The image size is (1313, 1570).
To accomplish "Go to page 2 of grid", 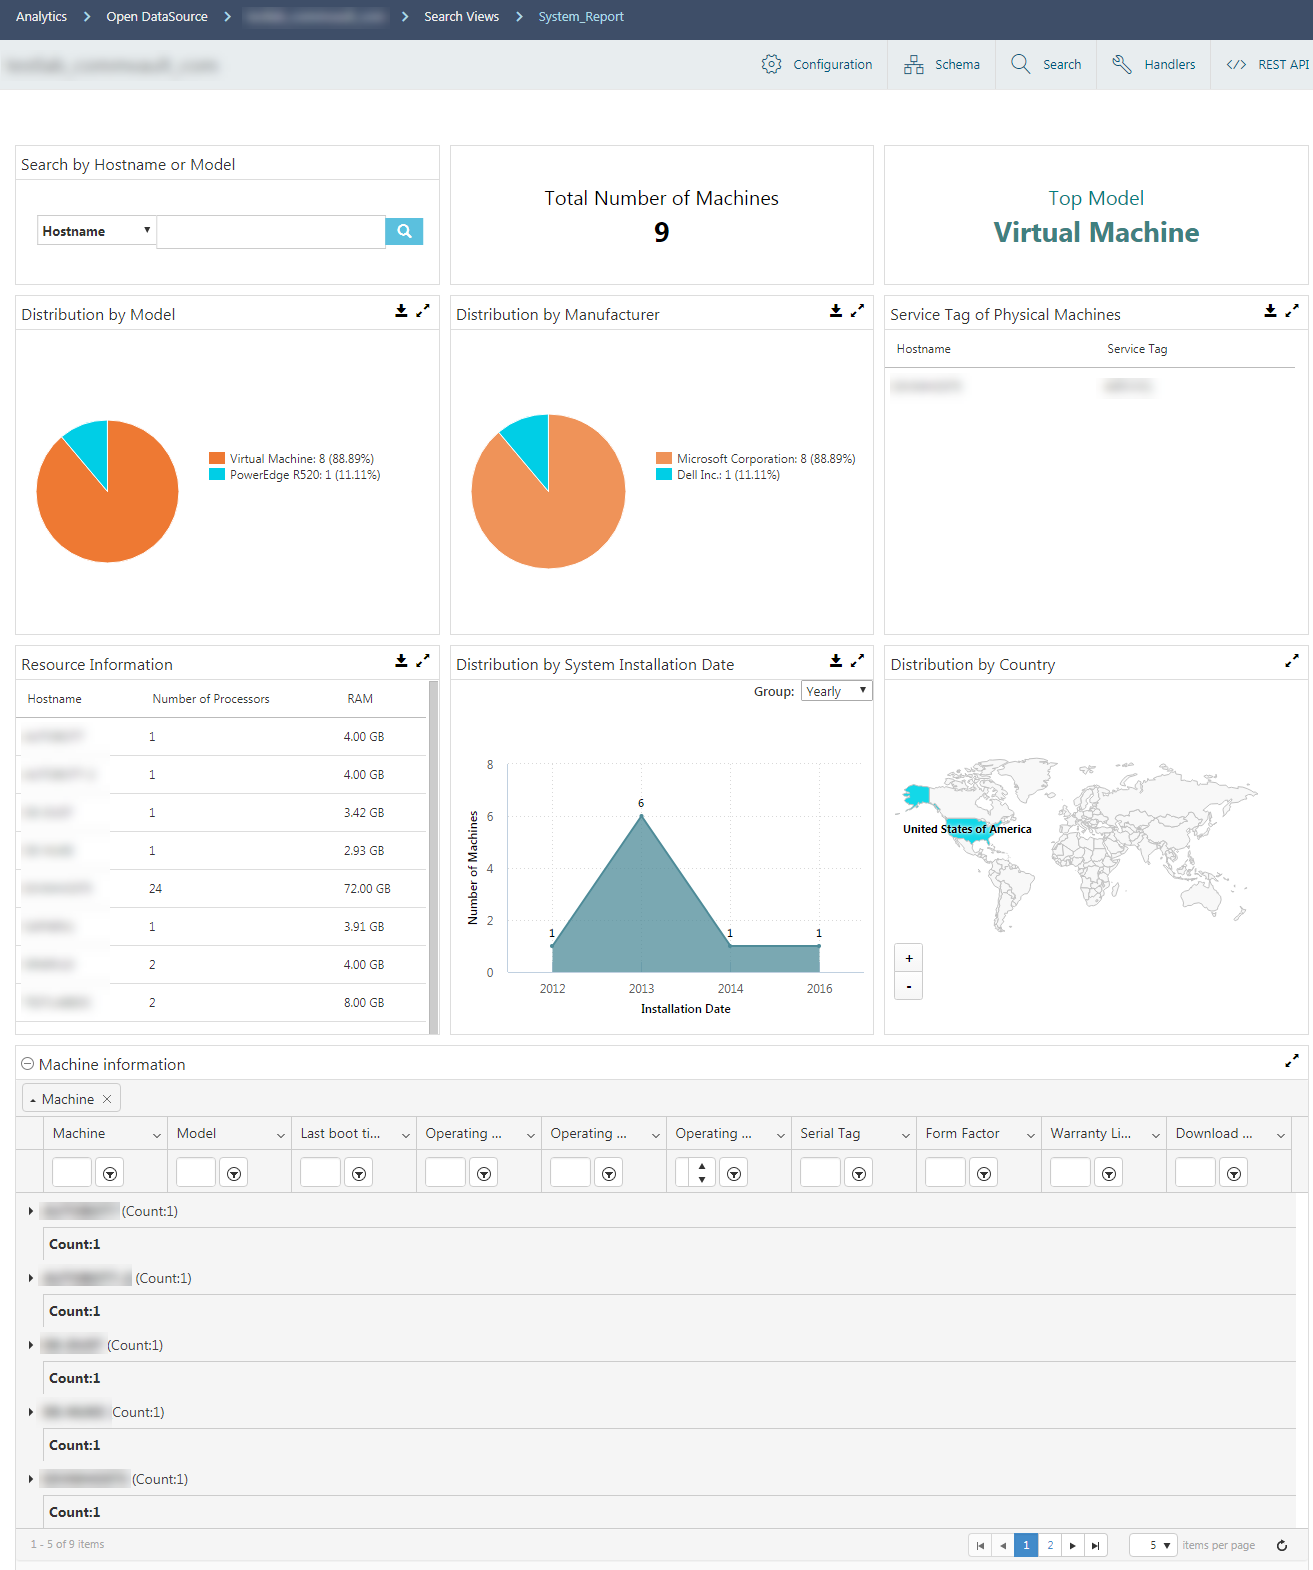I will (x=1050, y=1545).
